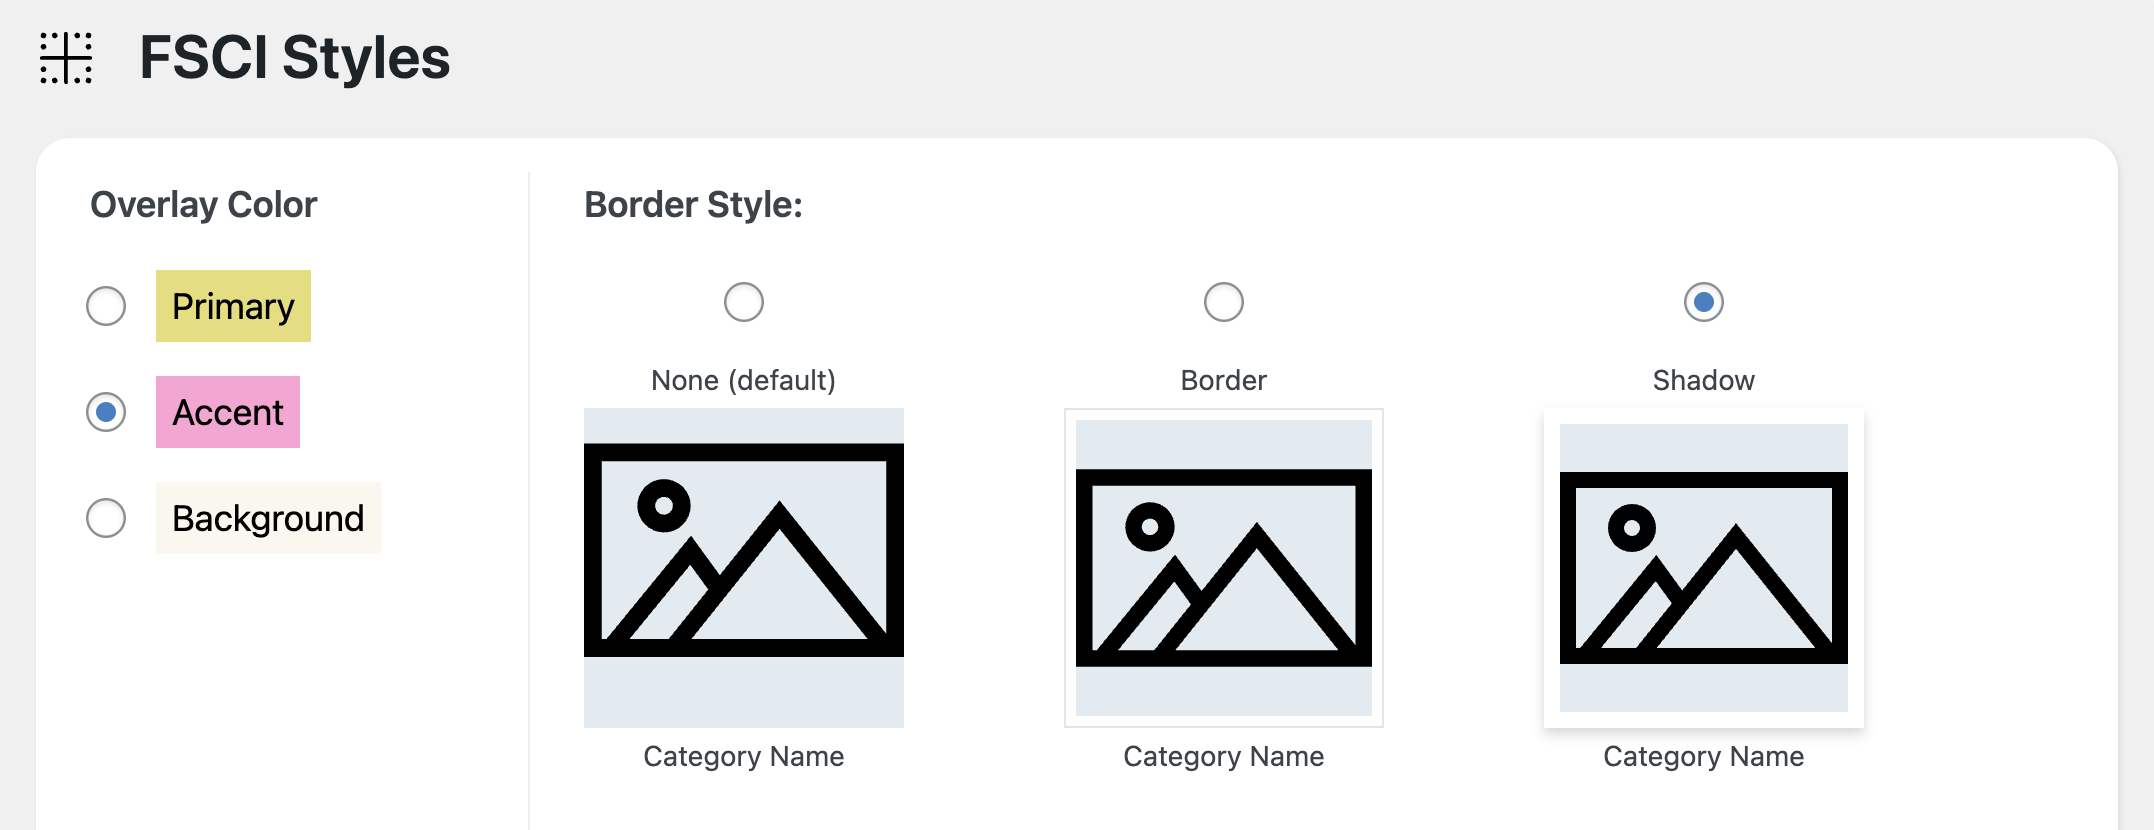Click the Border label text

pos(1224,380)
